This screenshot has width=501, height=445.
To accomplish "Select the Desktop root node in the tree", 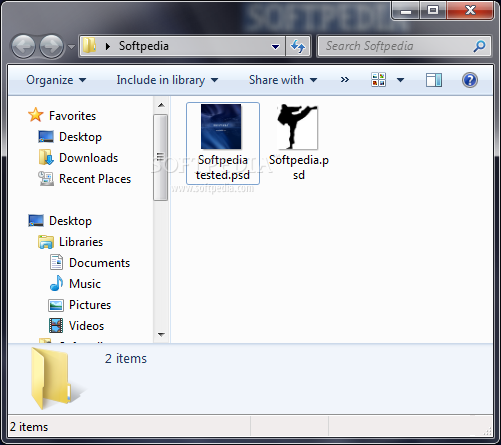I will click(x=70, y=221).
